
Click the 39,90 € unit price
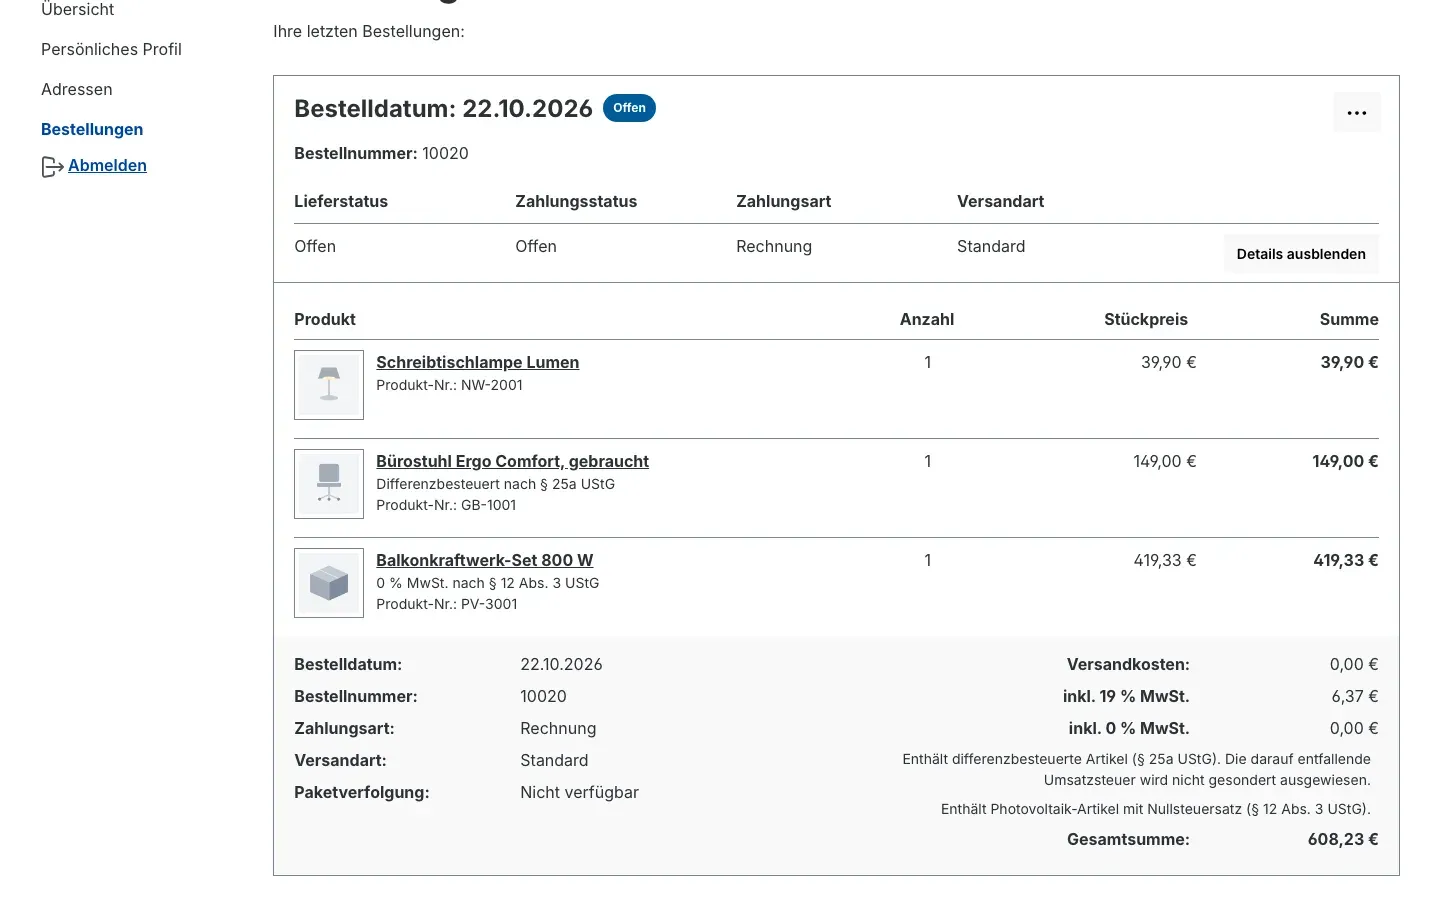click(x=1168, y=362)
